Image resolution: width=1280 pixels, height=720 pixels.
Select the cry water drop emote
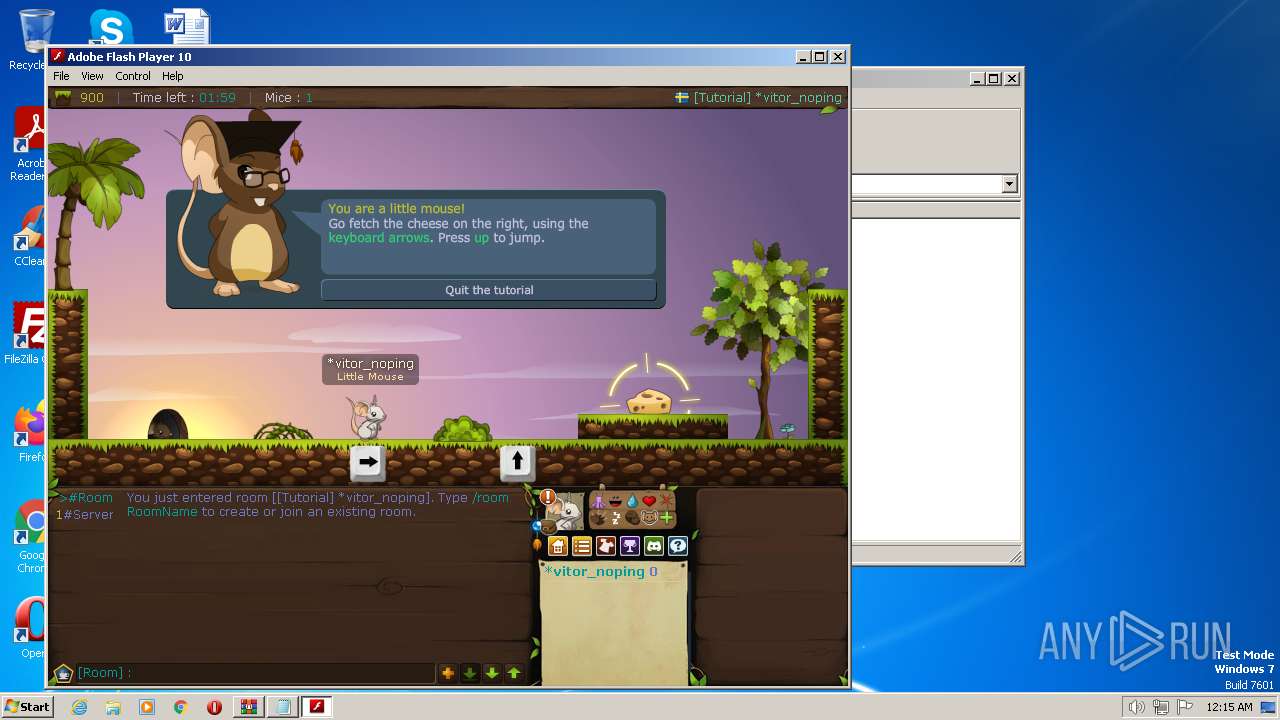click(x=632, y=502)
